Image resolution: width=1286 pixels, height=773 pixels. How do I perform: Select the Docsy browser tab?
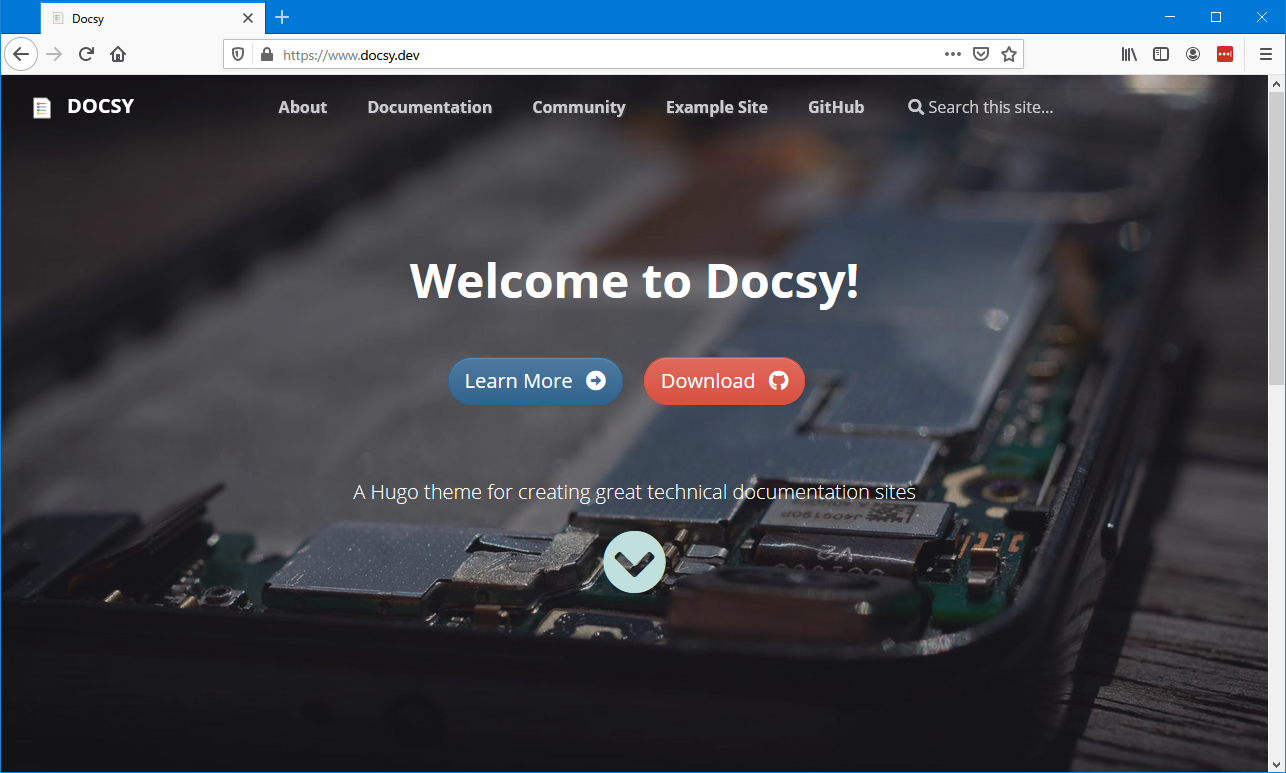[153, 18]
